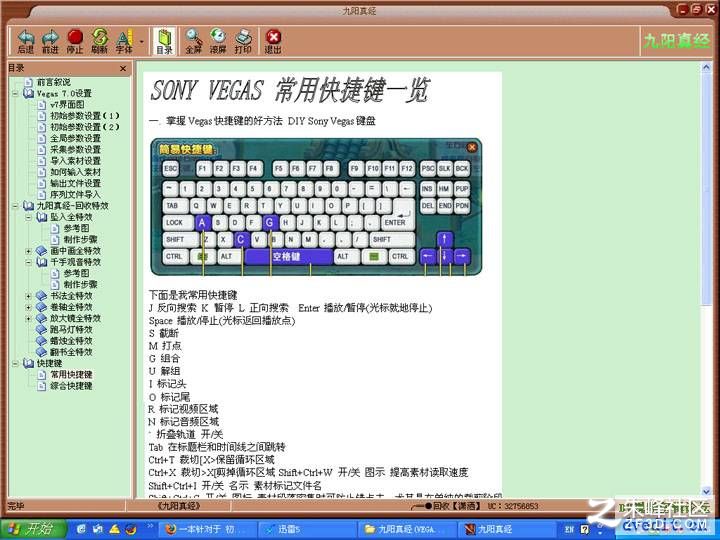Screen dimensions: 720x540
Task: Switch to 九阳真经 VEGA folder taskbar item
Action: point(407,529)
